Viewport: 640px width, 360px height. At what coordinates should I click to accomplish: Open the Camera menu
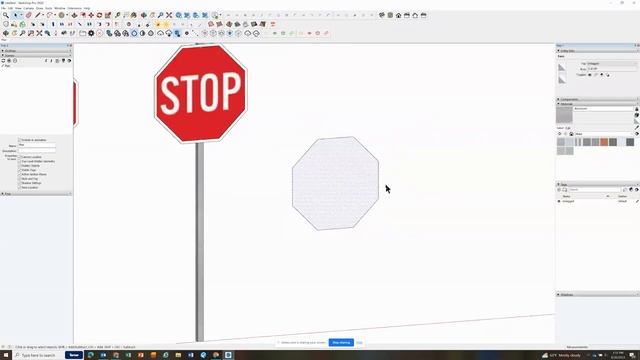29,8
